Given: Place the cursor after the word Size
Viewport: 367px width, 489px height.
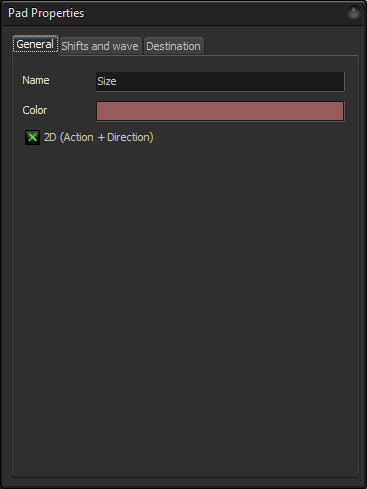Looking at the screenshot, I should coord(117,81).
